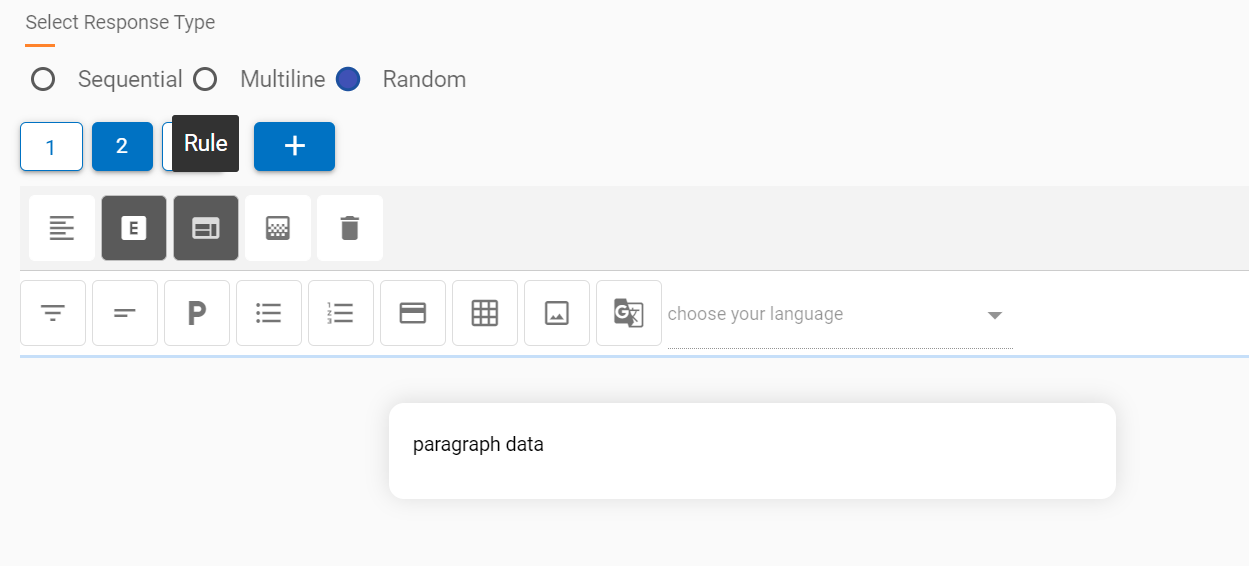Viewport: 1249px width, 566px height.
Task: Insert a bulleted list
Action: point(269,313)
